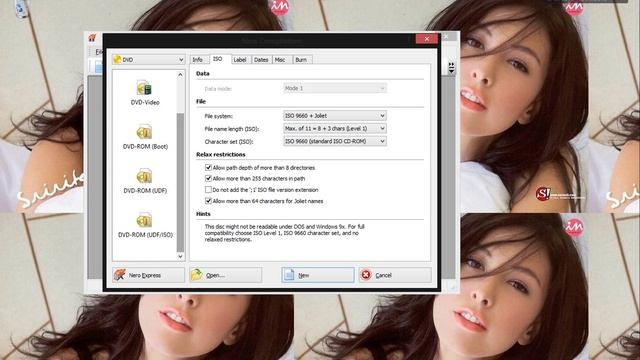Viewport: 640px width, 360px height.
Task: Click the up arrow of the compilation list scrollbar
Action: click(x=180, y=75)
